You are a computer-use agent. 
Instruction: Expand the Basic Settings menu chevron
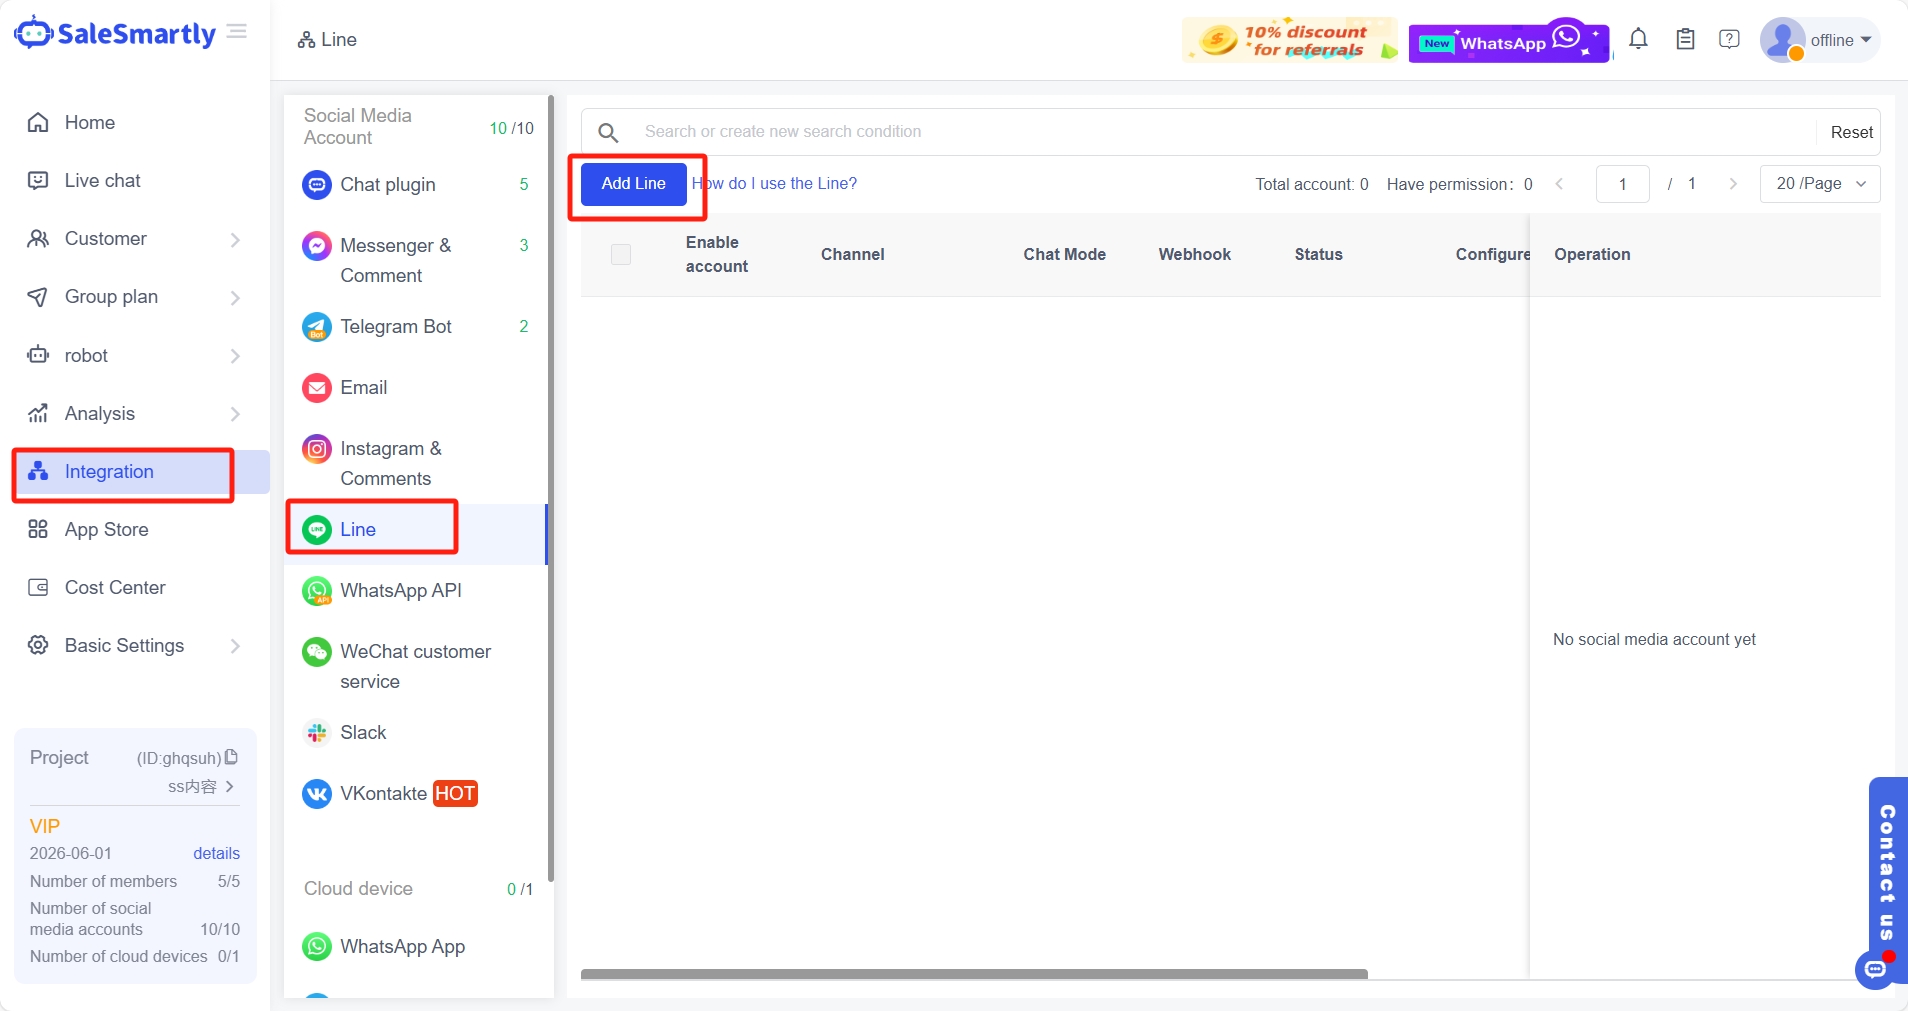234,646
